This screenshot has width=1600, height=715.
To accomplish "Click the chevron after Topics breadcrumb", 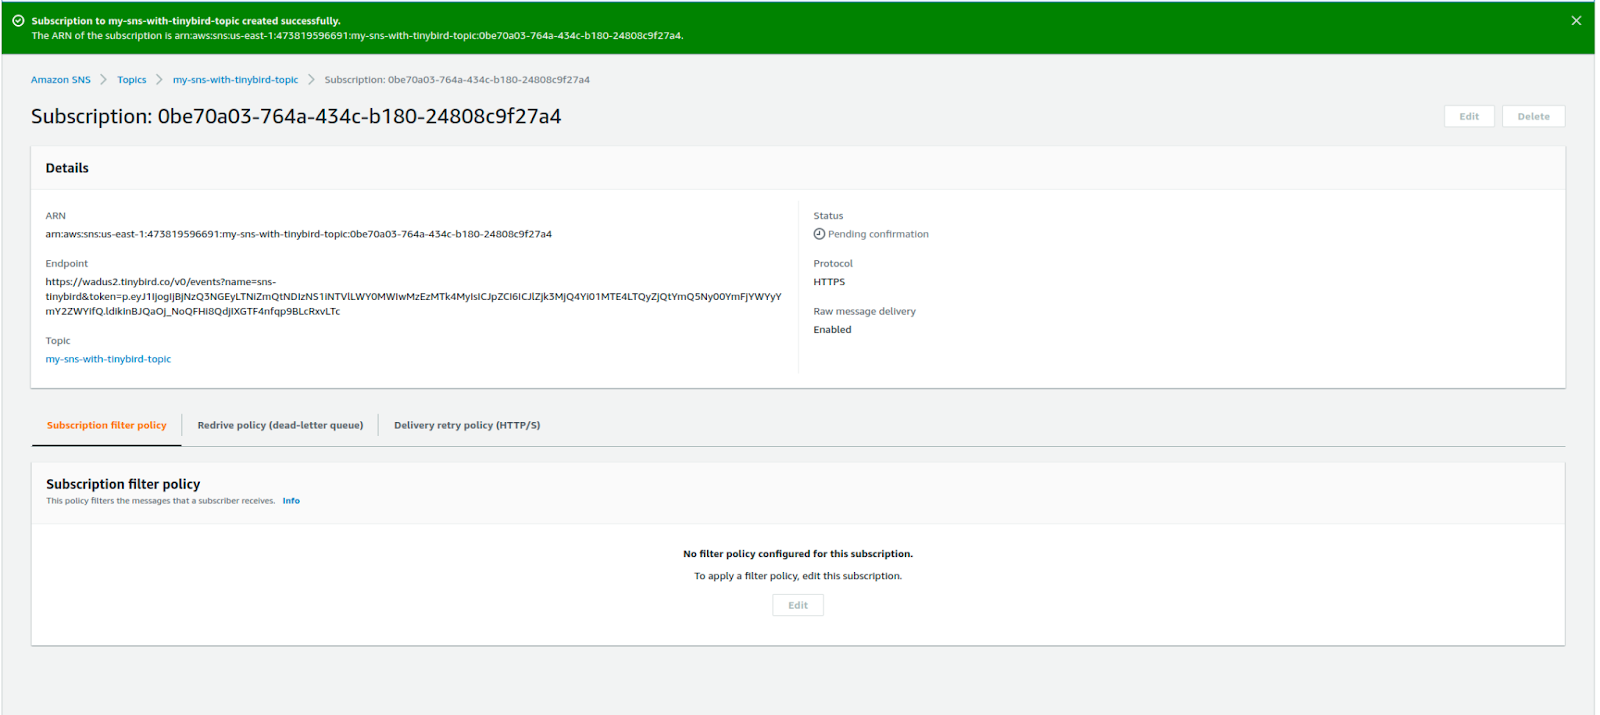I will click(x=159, y=80).
